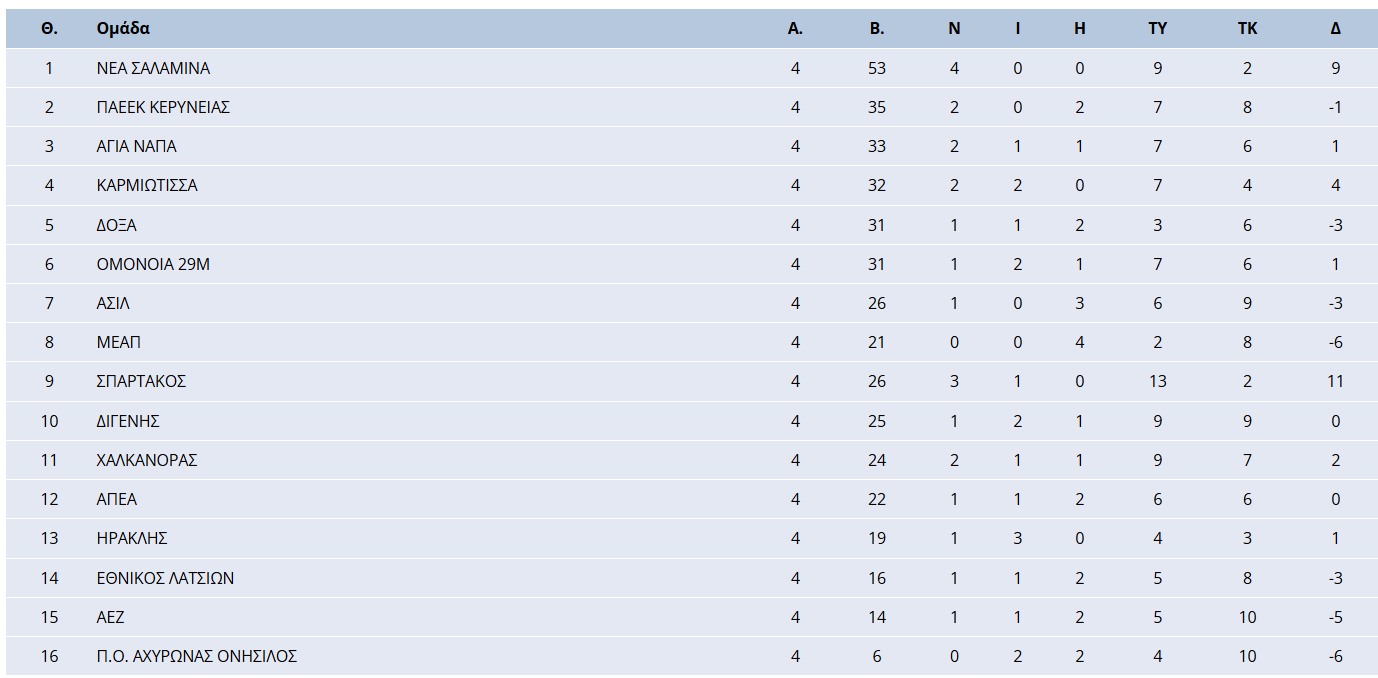
Task: Click Π.Ο. ΑΧΥΡΩΝΑΣ ΟΝΗΣΙΛΟΣ team name
Action: [197, 656]
